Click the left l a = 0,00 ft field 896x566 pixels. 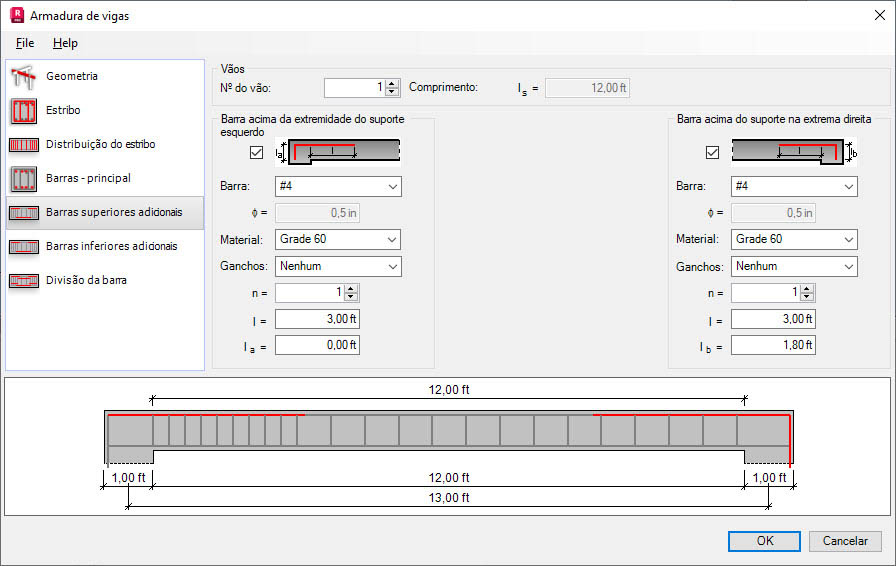[317, 345]
